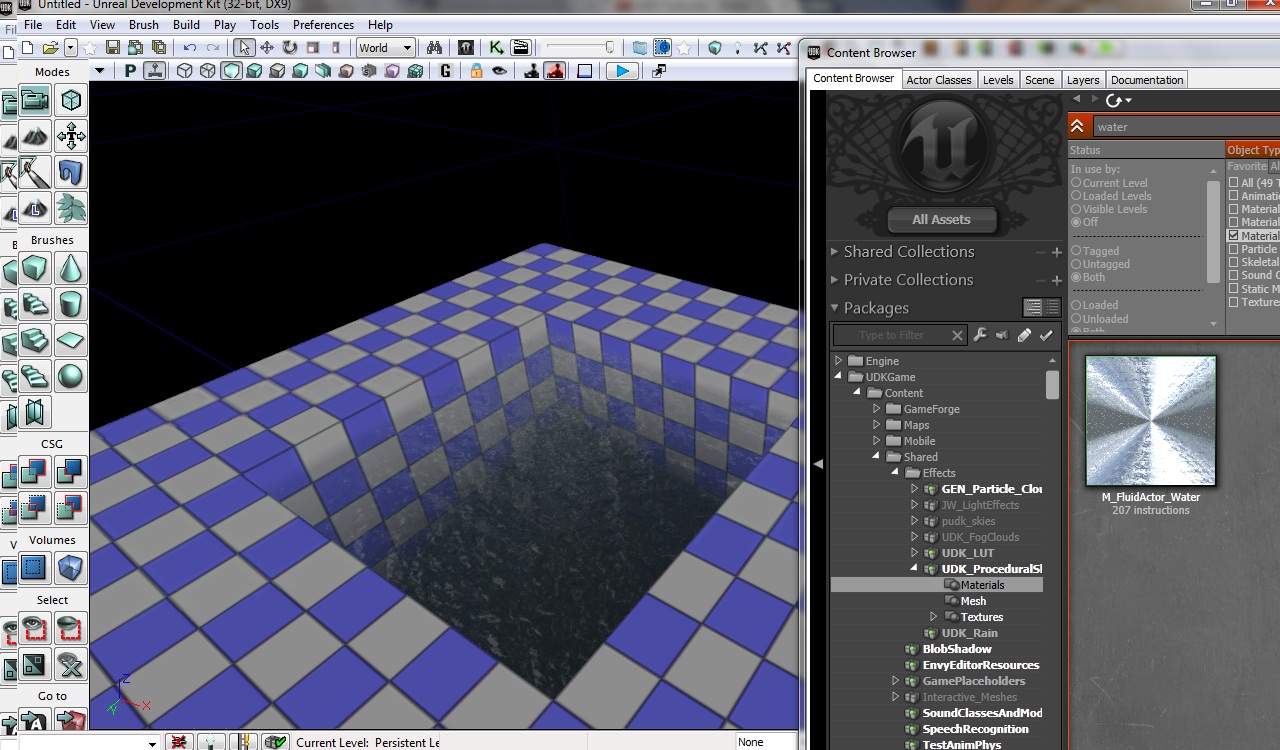Switch to the Actor Classes tab
Image resolution: width=1280 pixels, height=750 pixels.
tap(938, 80)
